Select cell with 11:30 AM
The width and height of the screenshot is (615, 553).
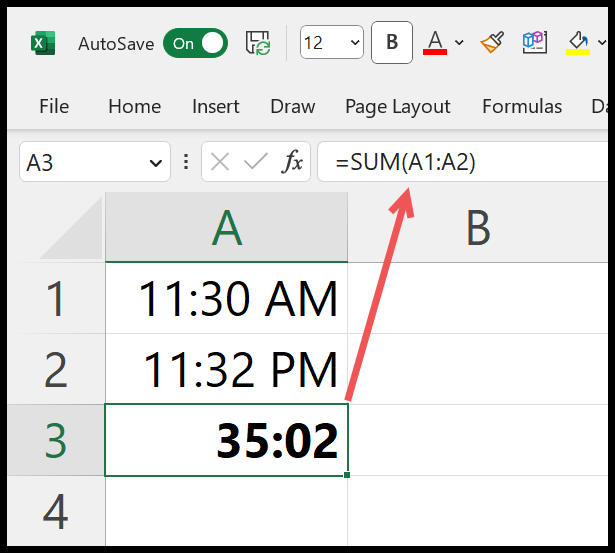pos(227,298)
